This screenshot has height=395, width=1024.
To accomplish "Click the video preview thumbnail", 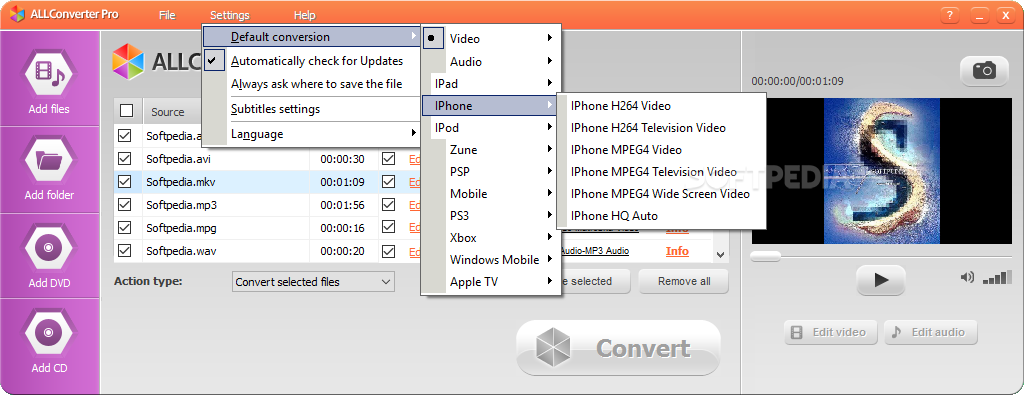I will 882,171.
